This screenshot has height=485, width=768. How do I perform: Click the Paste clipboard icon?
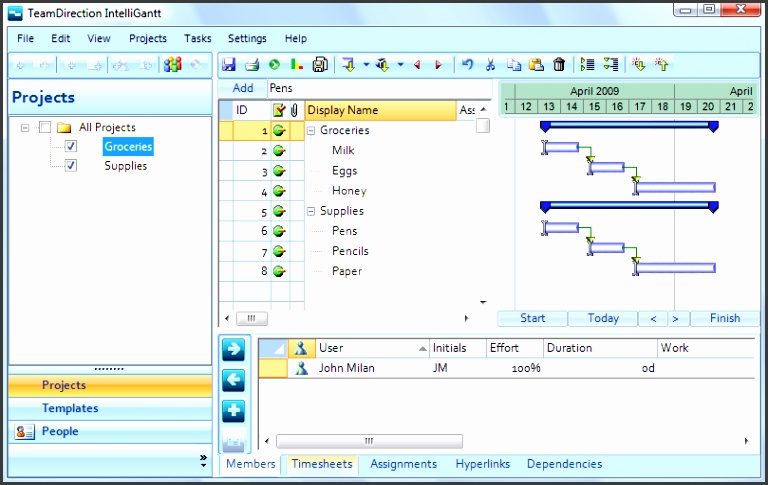(x=536, y=65)
